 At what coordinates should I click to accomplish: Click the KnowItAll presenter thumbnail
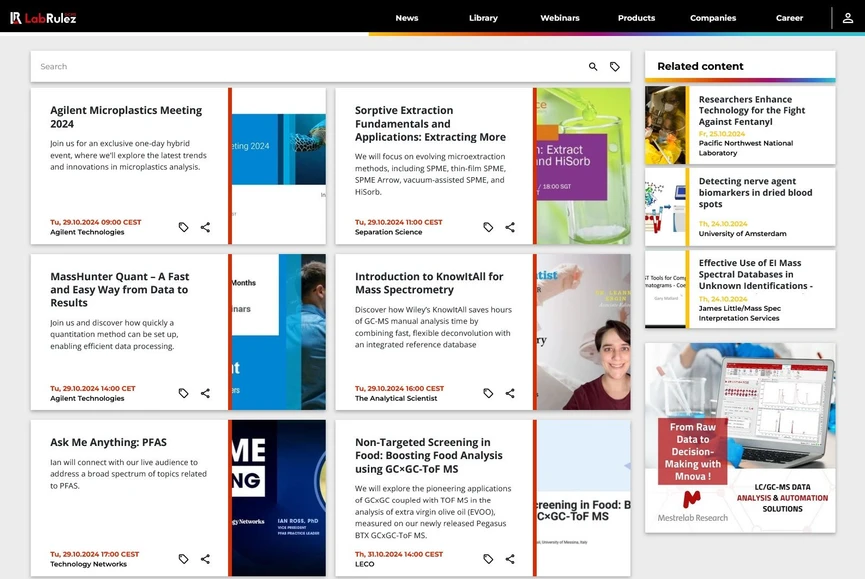click(x=584, y=332)
